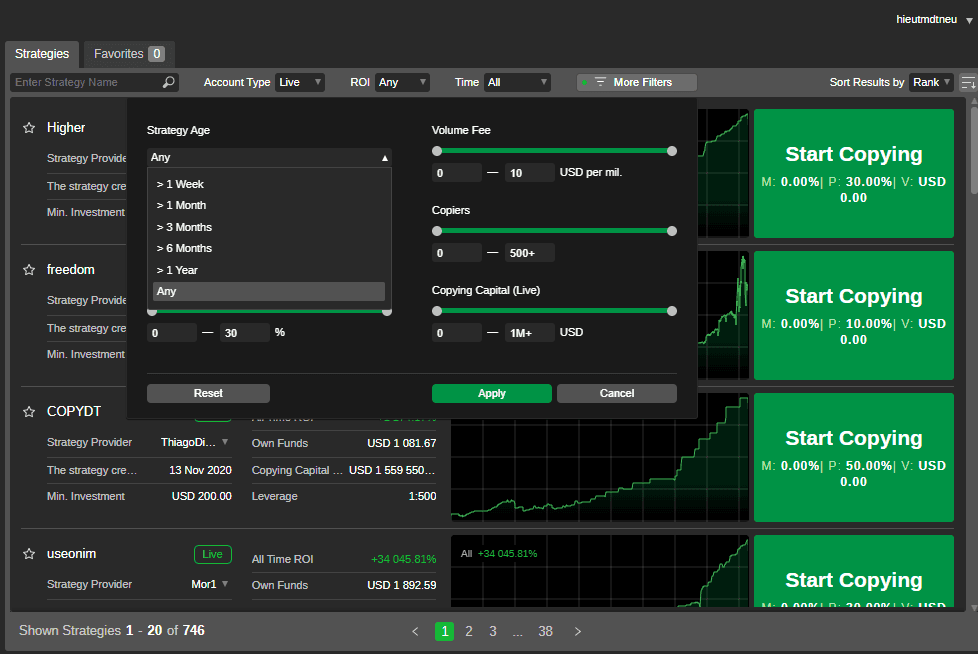Favorite the useonim strategy star
978x654 pixels.
point(29,554)
